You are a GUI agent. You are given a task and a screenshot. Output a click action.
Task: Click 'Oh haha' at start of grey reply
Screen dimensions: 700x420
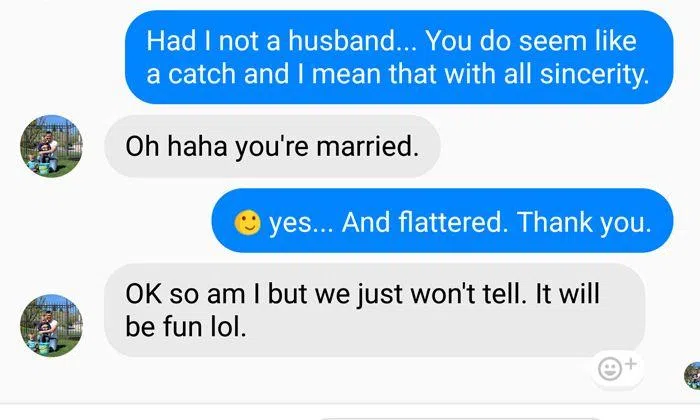coord(176,146)
